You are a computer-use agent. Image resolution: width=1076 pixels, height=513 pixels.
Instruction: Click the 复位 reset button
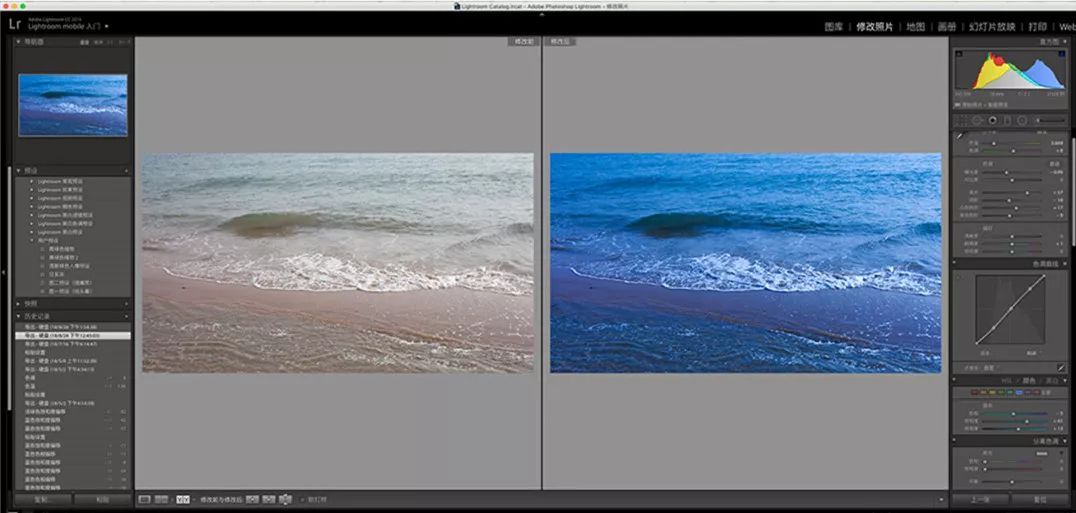[1040, 499]
